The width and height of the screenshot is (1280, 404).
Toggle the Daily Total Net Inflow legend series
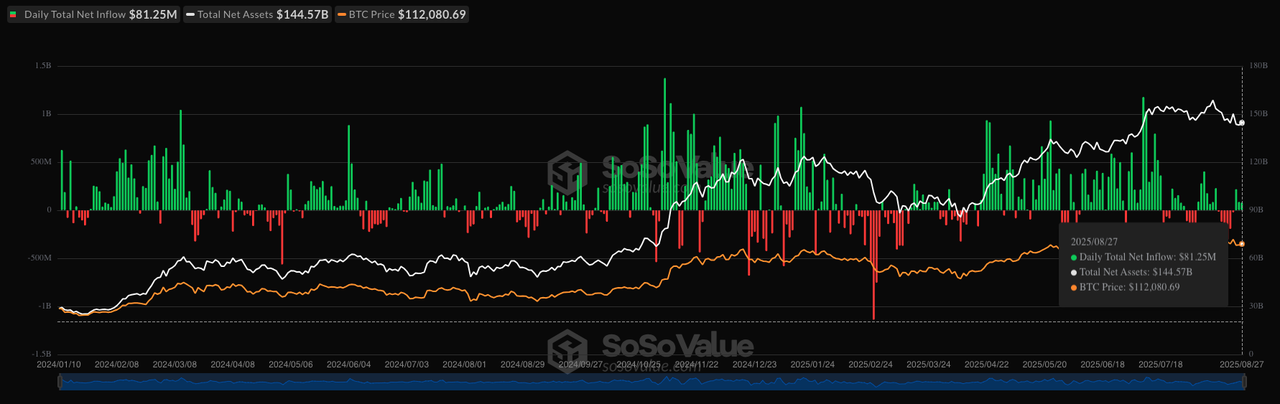click(94, 14)
